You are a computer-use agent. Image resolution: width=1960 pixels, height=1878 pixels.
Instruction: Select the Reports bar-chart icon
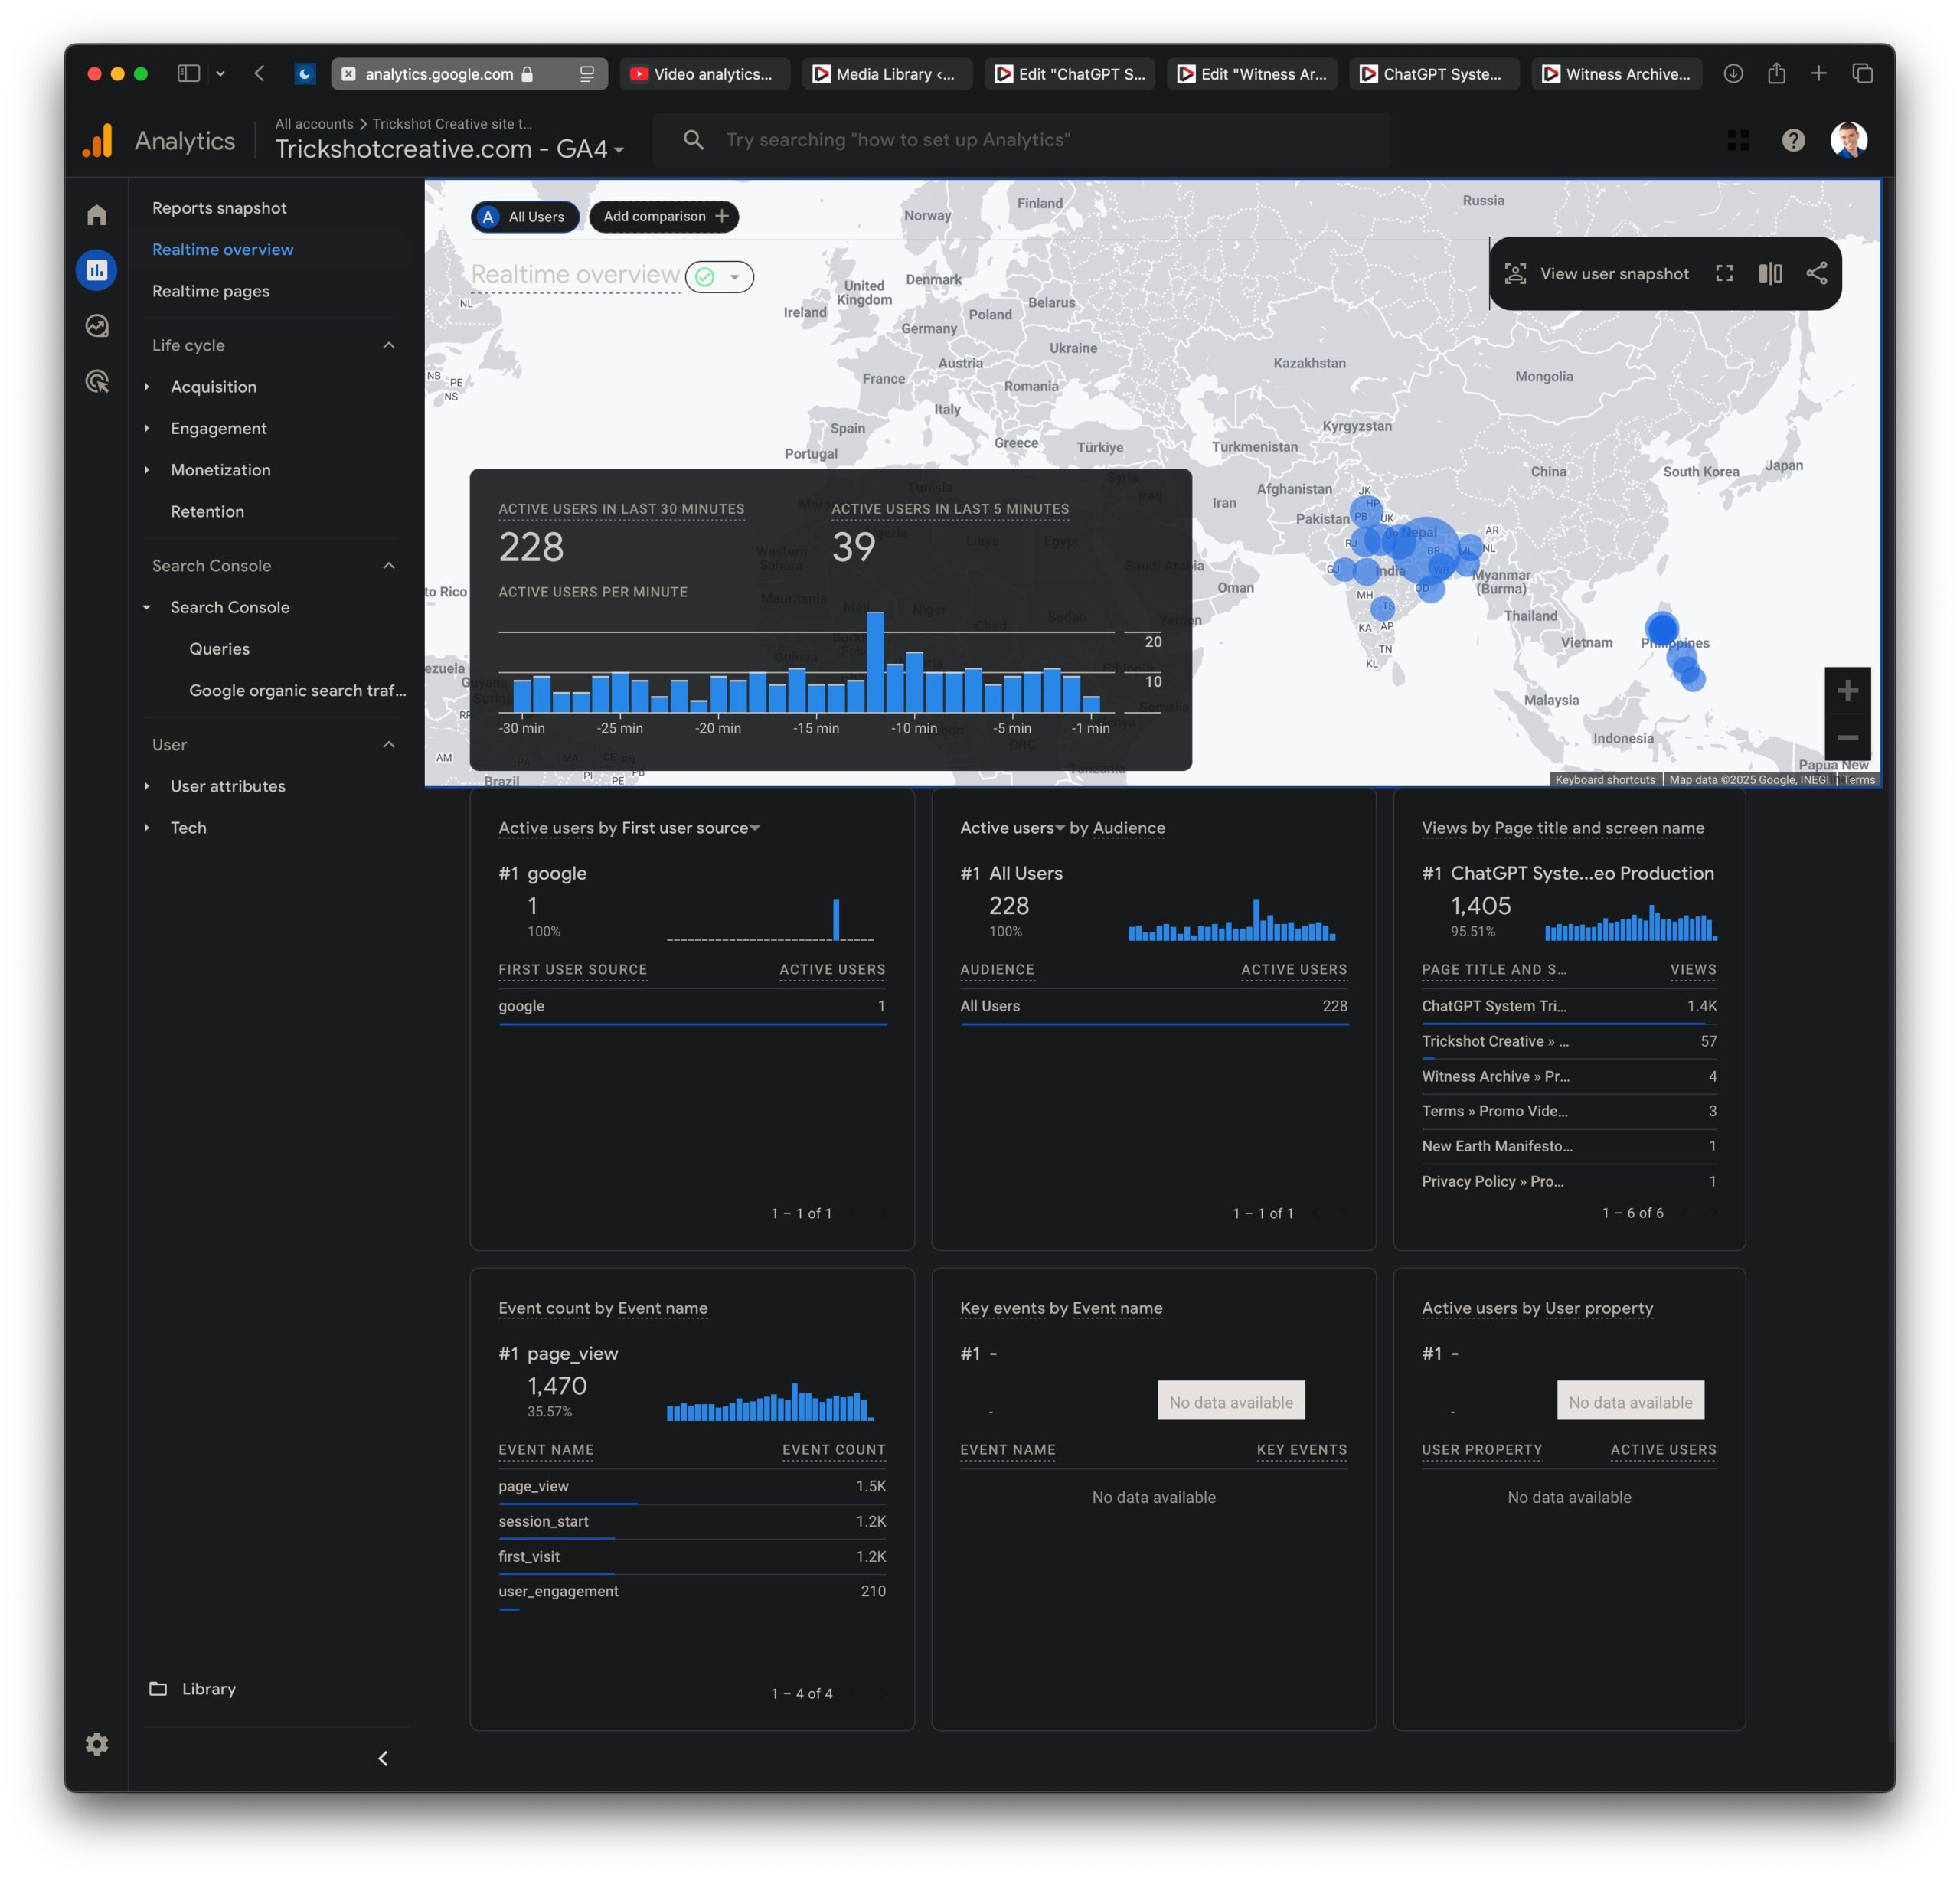pos(97,270)
